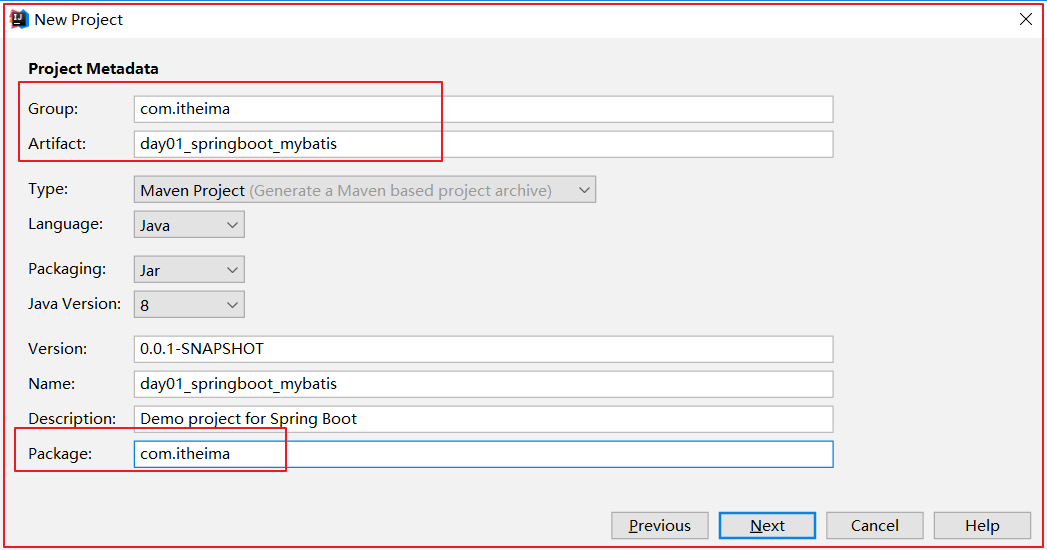The width and height of the screenshot is (1047, 550).
Task: Focus the Package input field
Action: pyautogui.click(x=483, y=454)
